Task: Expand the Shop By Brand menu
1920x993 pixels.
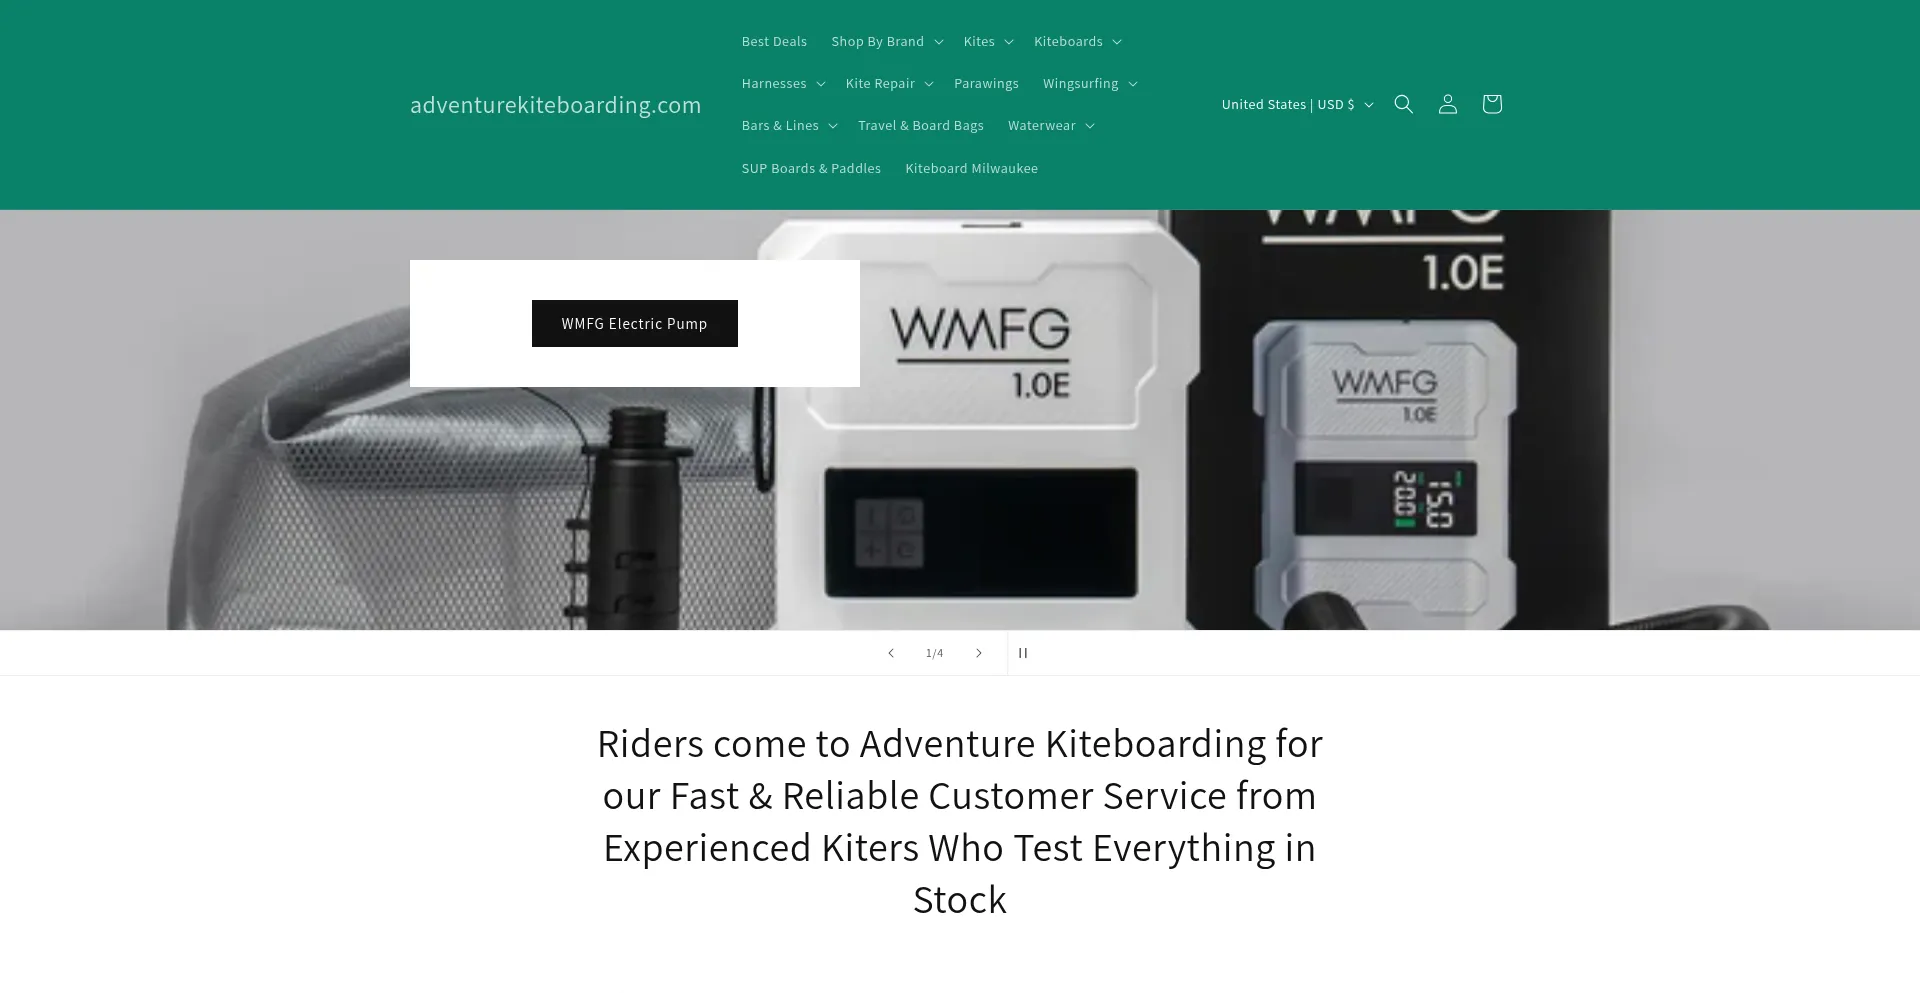Action: [x=887, y=41]
